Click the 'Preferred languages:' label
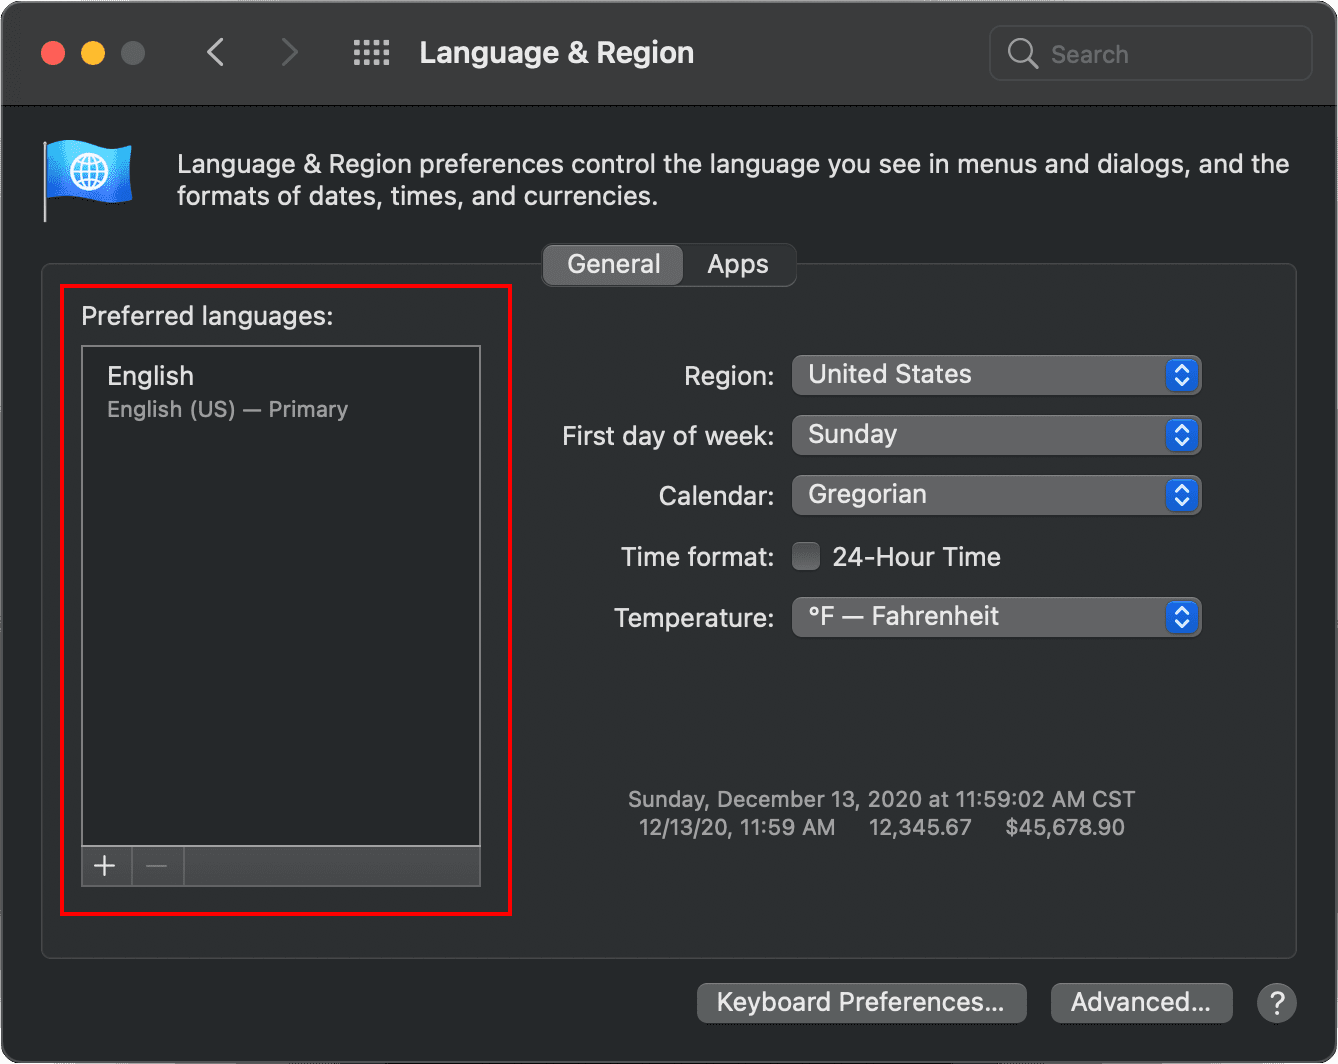This screenshot has height=1064, width=1338. [x=207, y=316]
